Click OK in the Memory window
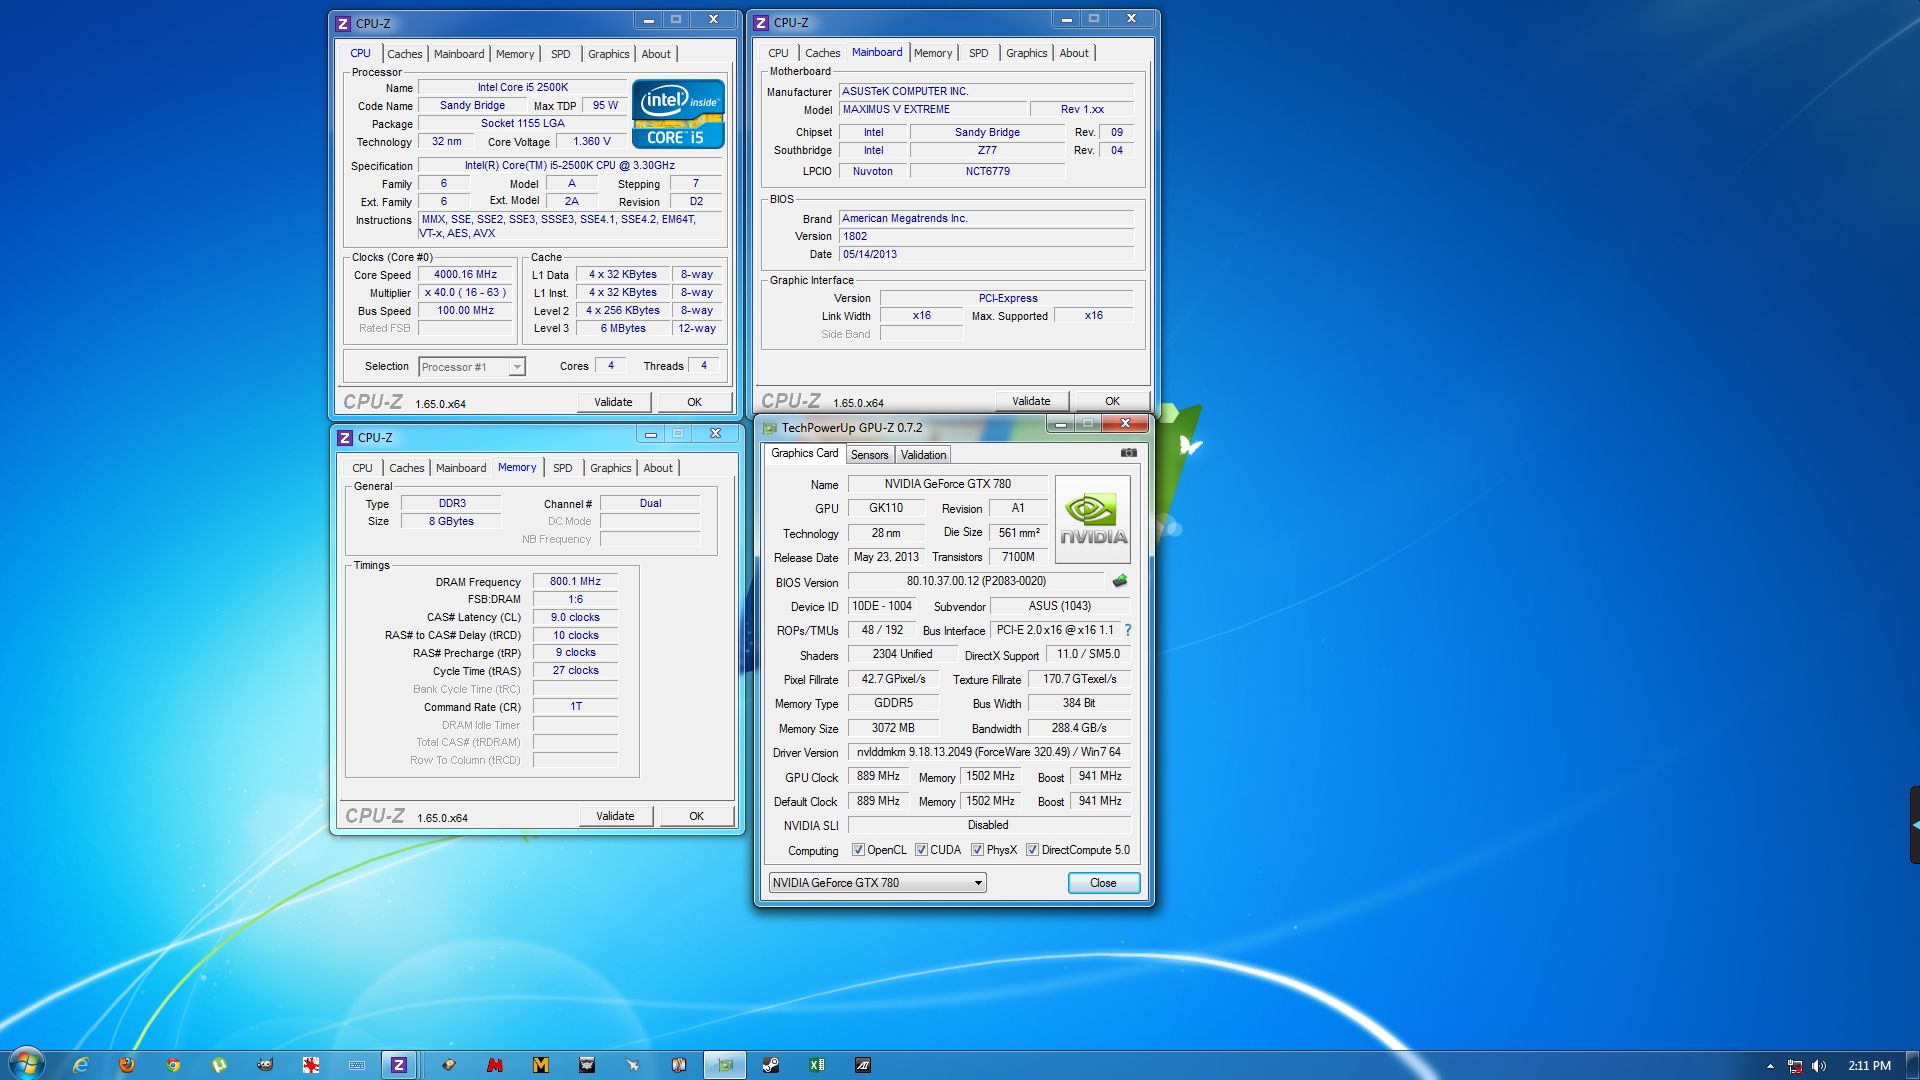 click(696, 816)
